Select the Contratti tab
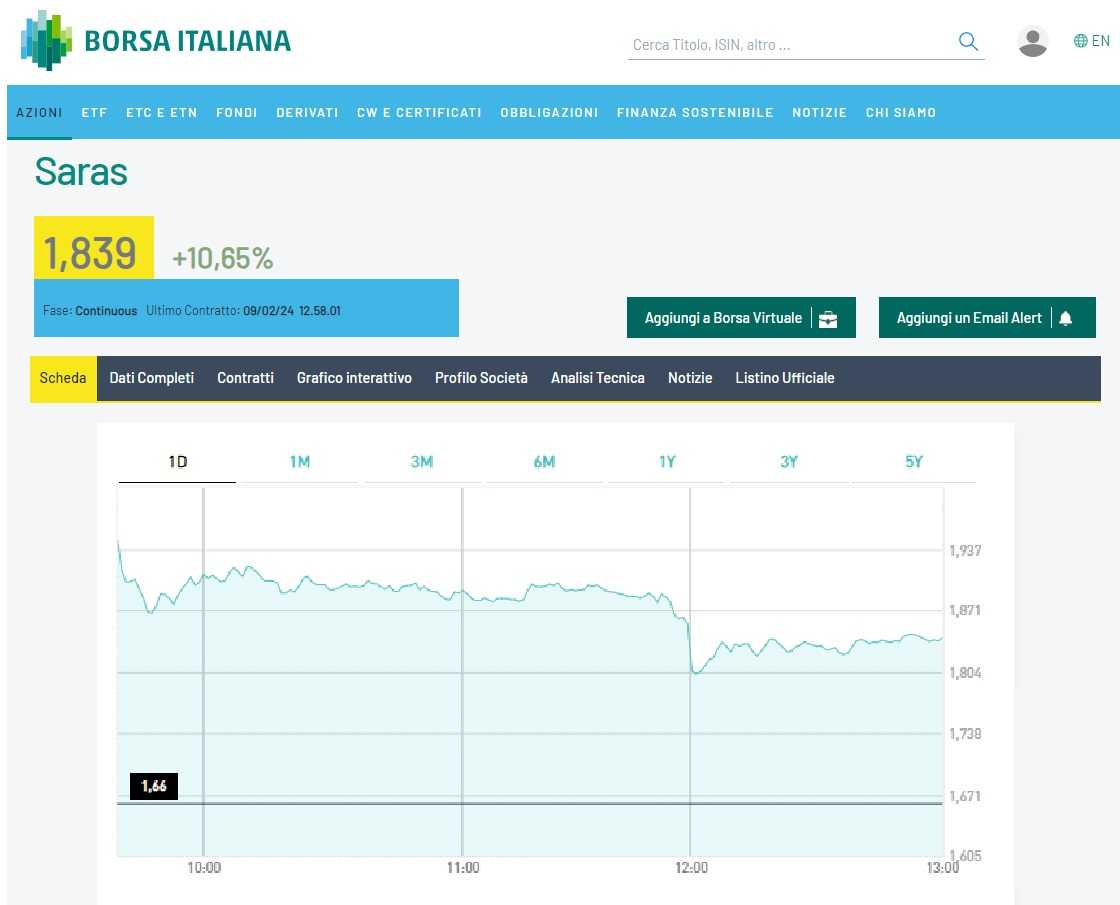The height and width of the screenshot is (905, 1120). (246, 378)
